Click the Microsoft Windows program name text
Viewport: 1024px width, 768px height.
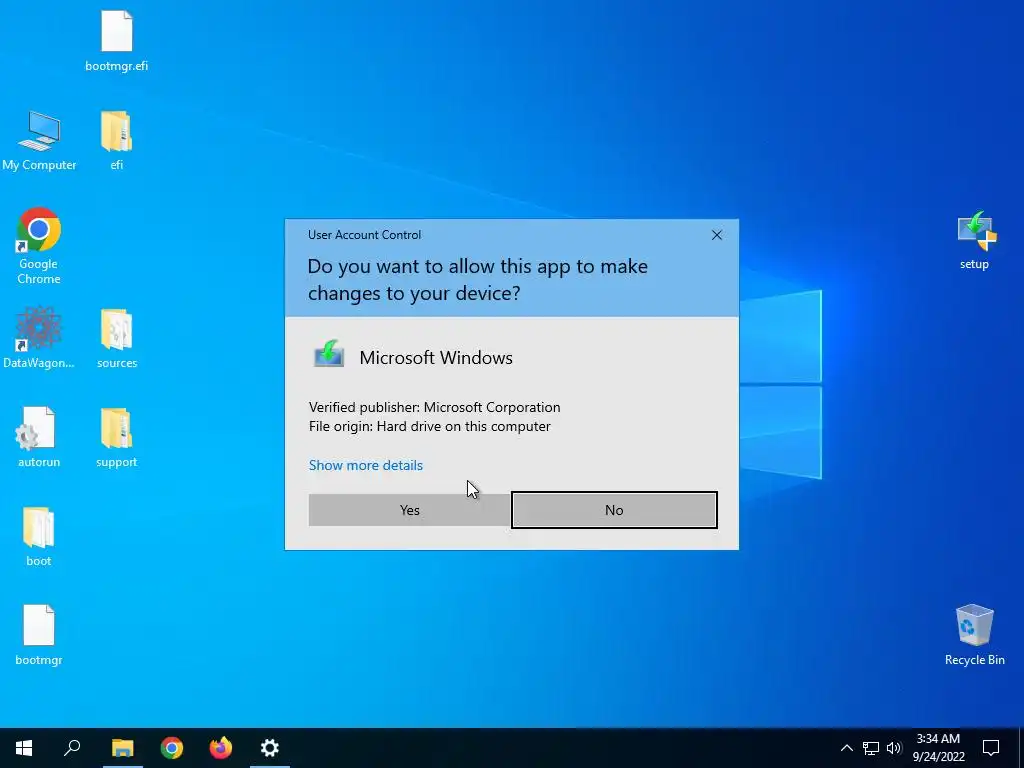436,358
